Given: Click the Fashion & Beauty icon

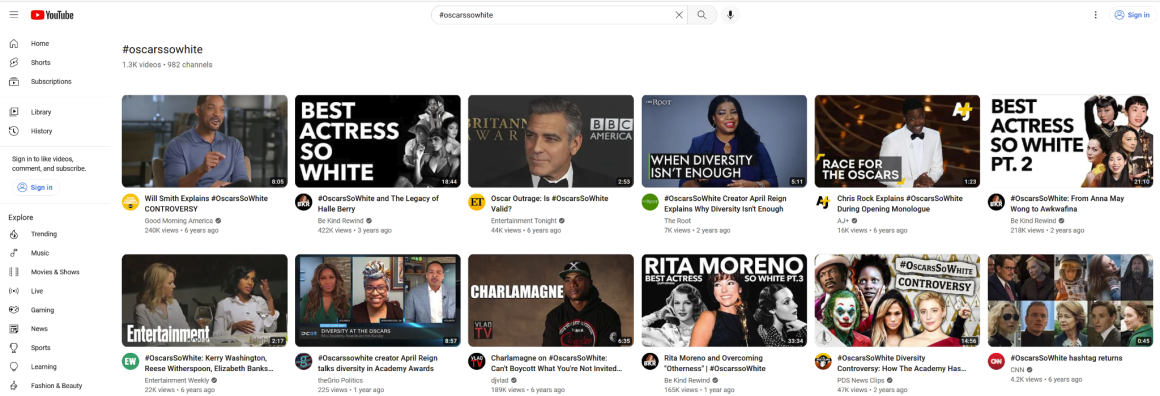Looking at the screenshot, I should click(x=14, y=386).
